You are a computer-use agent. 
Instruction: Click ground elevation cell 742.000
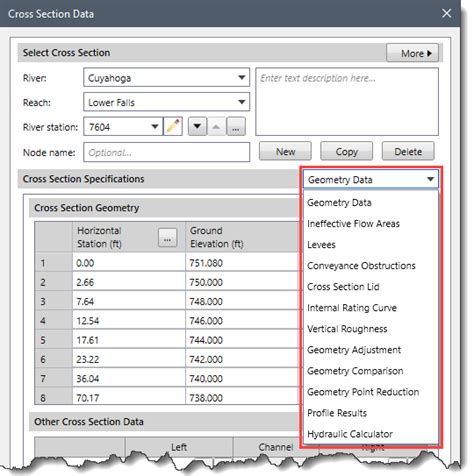[x=242, y=359]
